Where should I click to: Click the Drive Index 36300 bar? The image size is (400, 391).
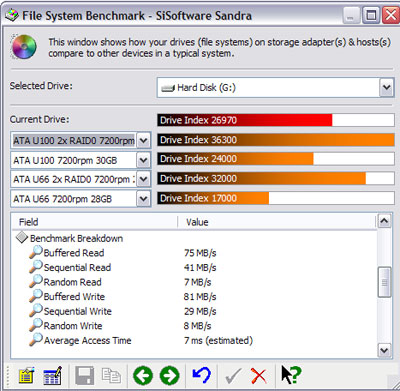(x=276, y=140)
